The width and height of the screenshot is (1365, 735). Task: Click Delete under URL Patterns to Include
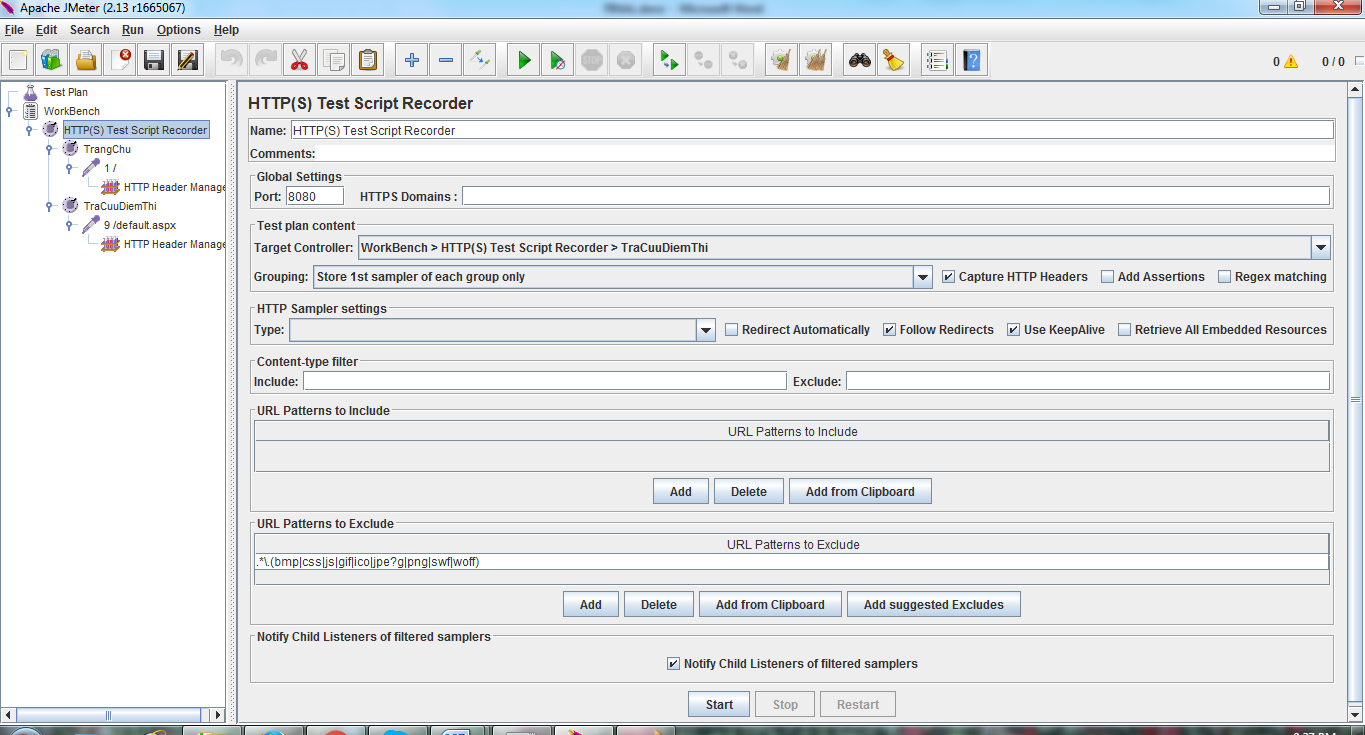click(x=749, y=492)
